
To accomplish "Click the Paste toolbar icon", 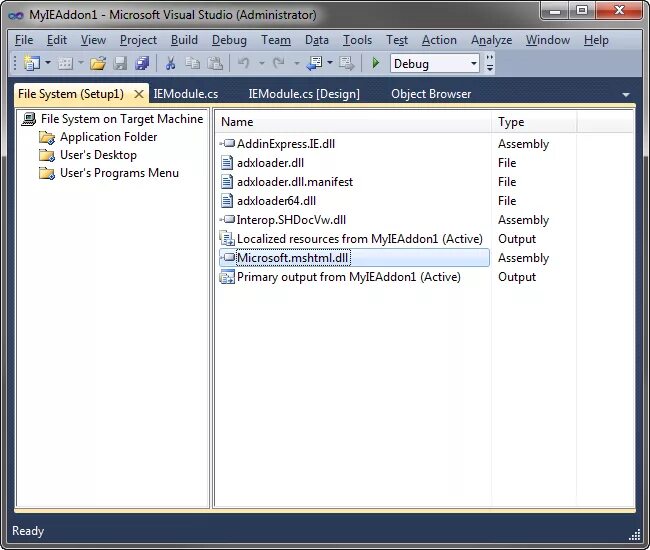I will tap(215, 63).
